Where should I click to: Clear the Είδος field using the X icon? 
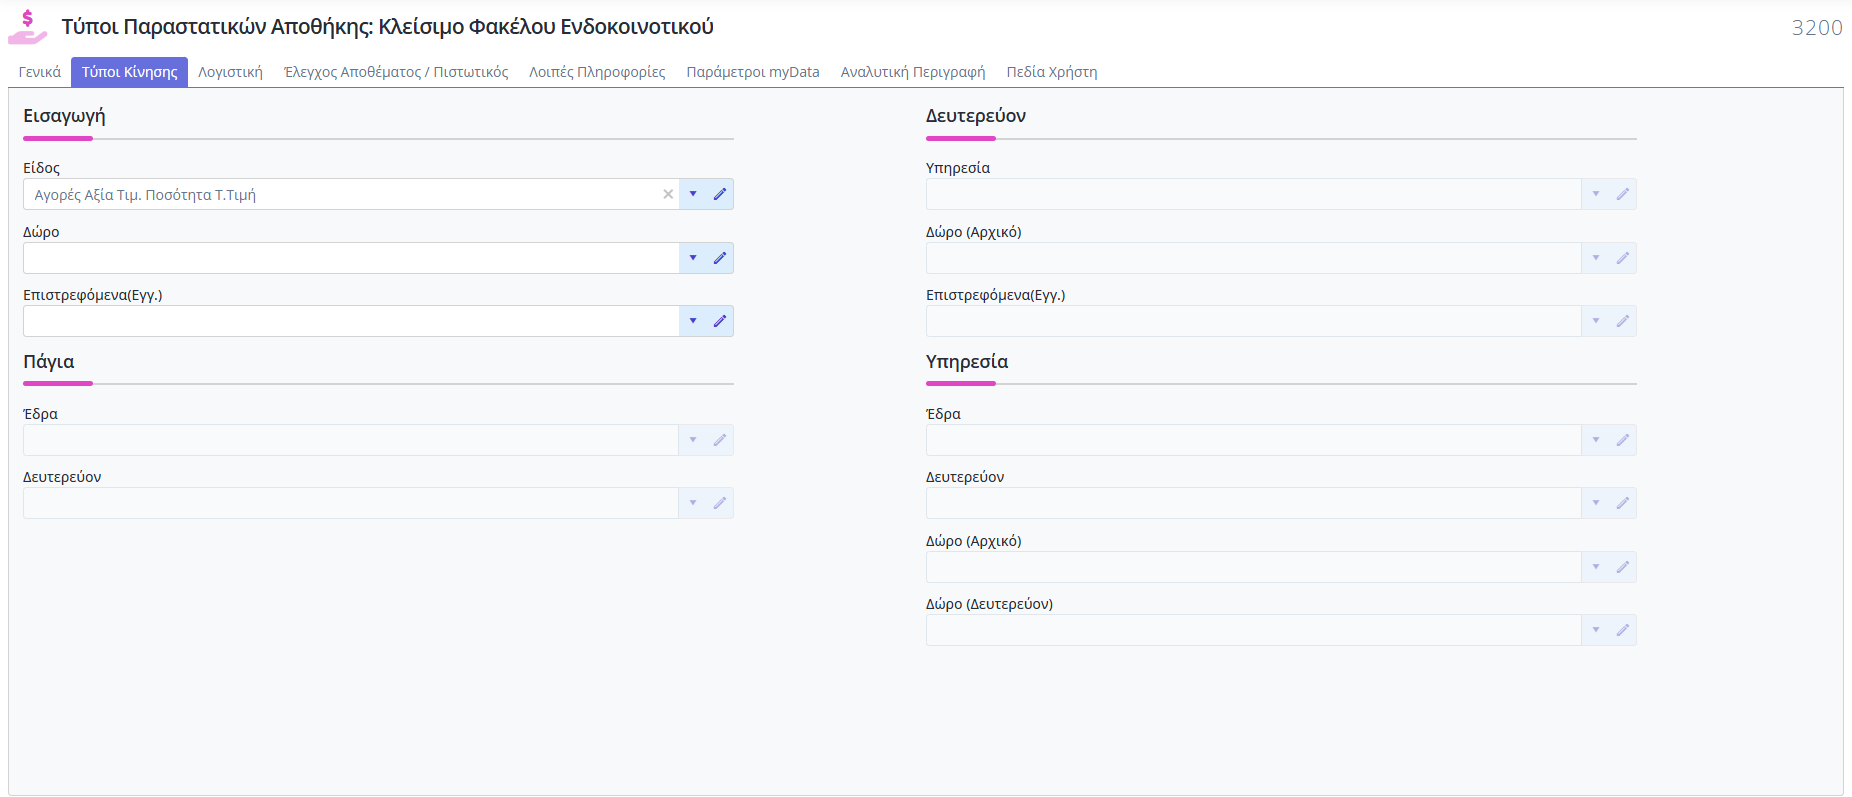pyautogui.click(x=668, y=194)
